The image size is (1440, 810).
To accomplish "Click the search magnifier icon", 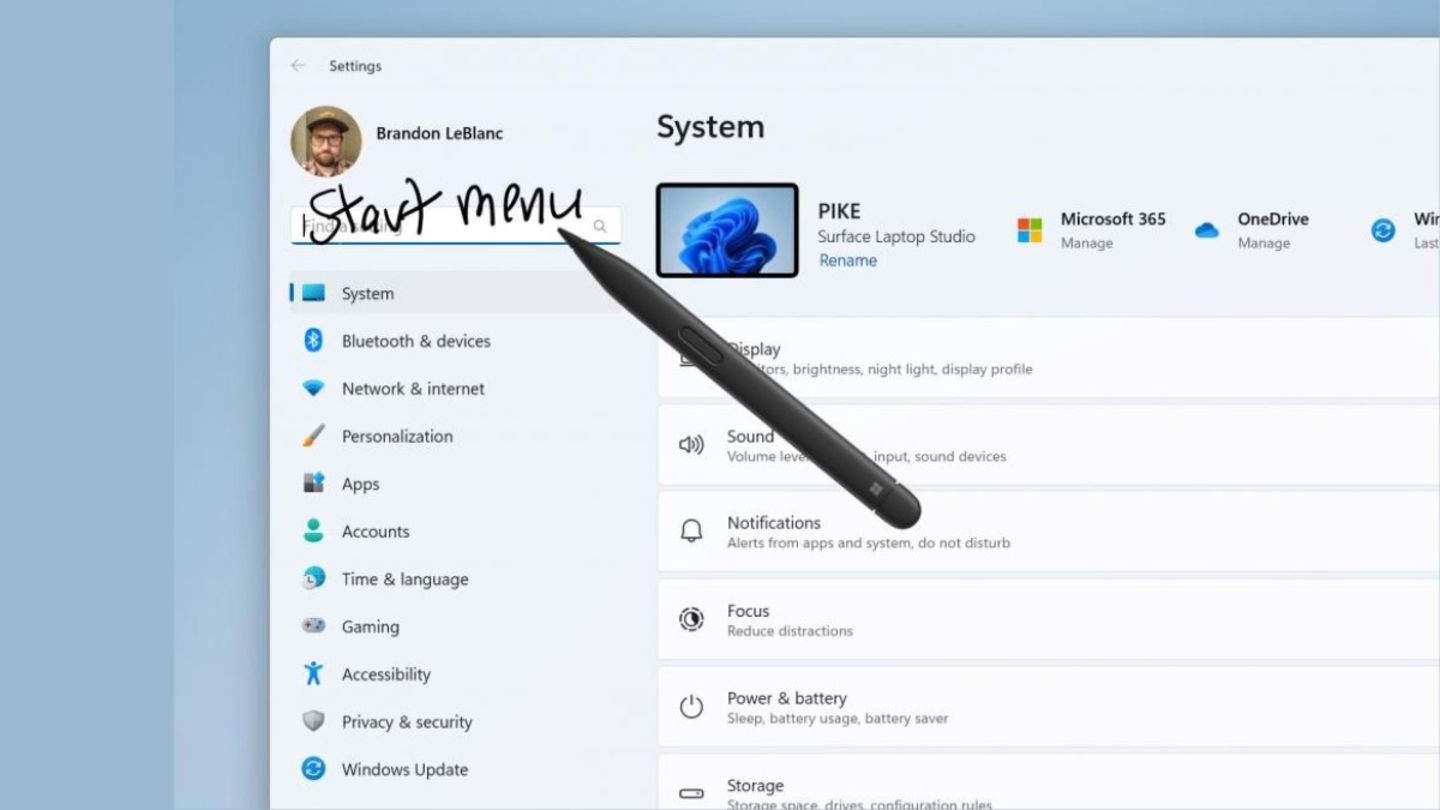I will [599, 226].
